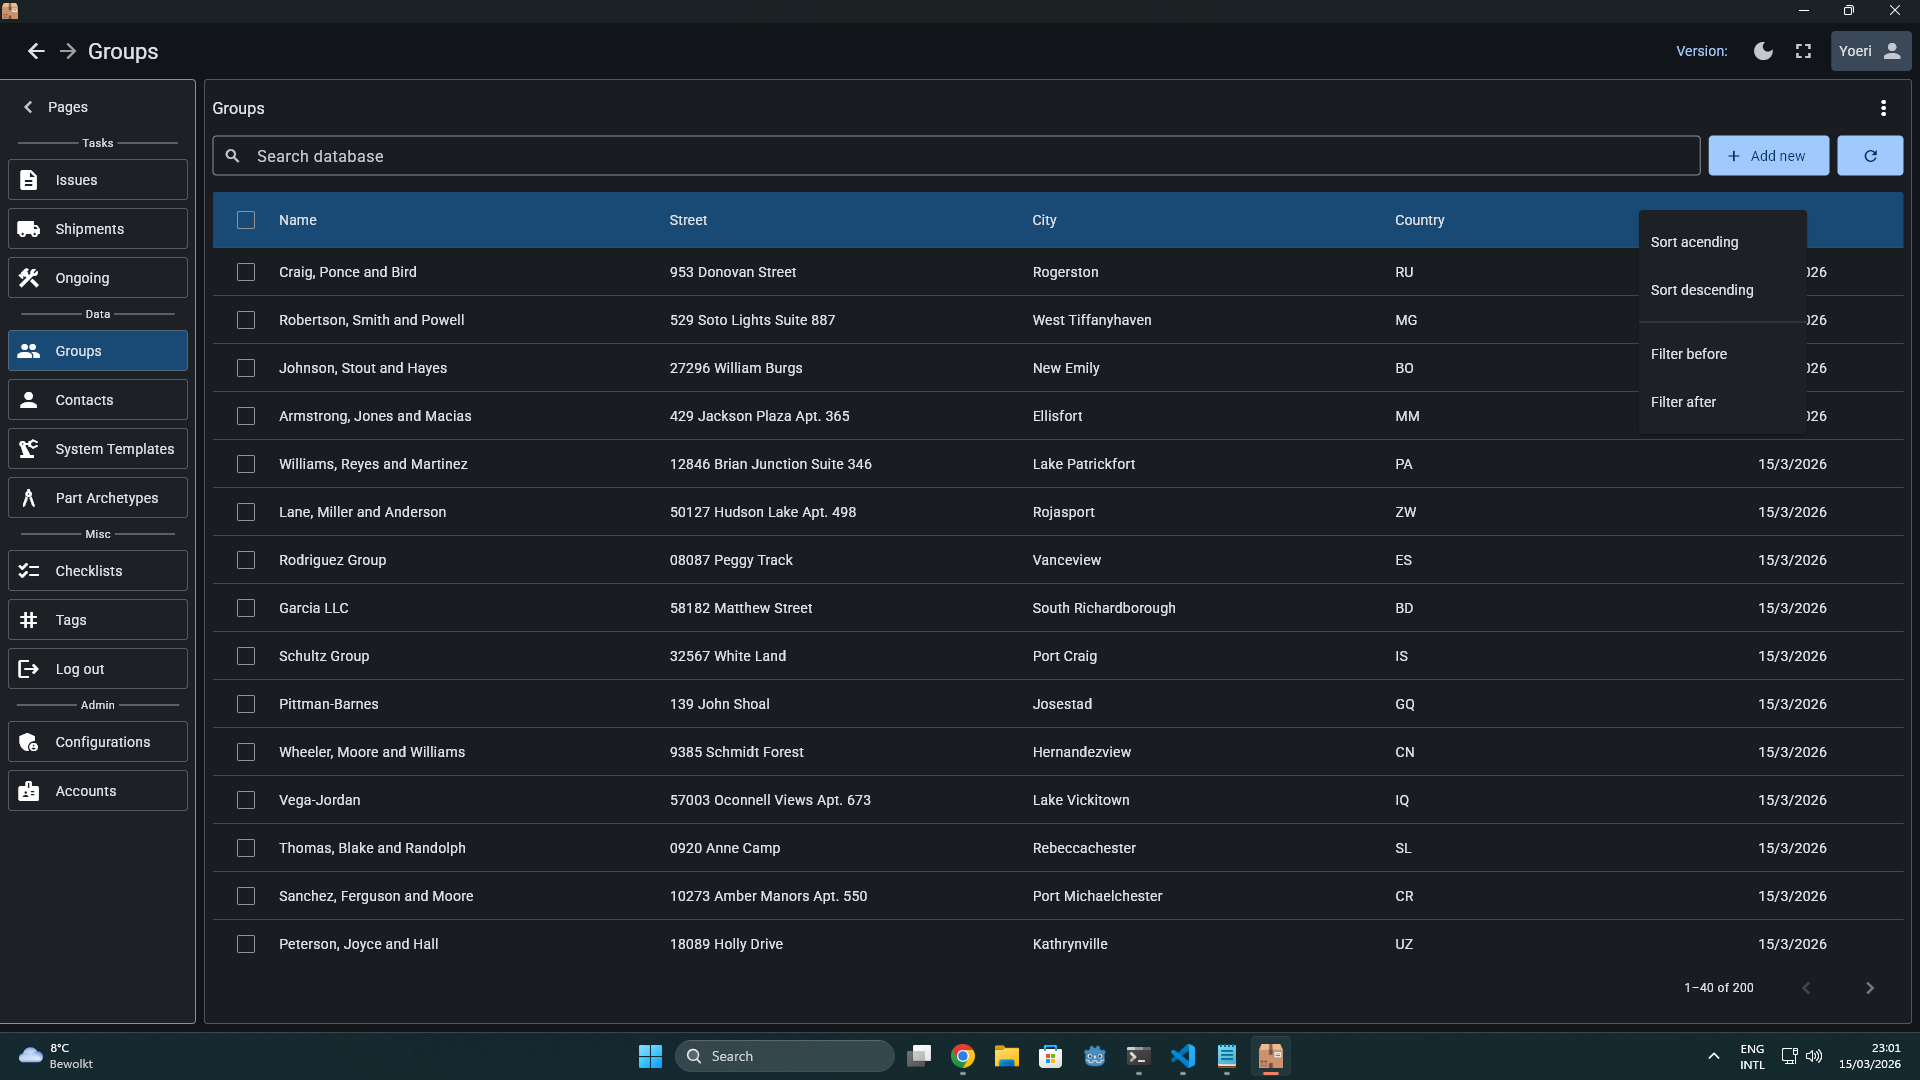
Task: Click the fullscreen icon in header
Action: (1803, 51)
